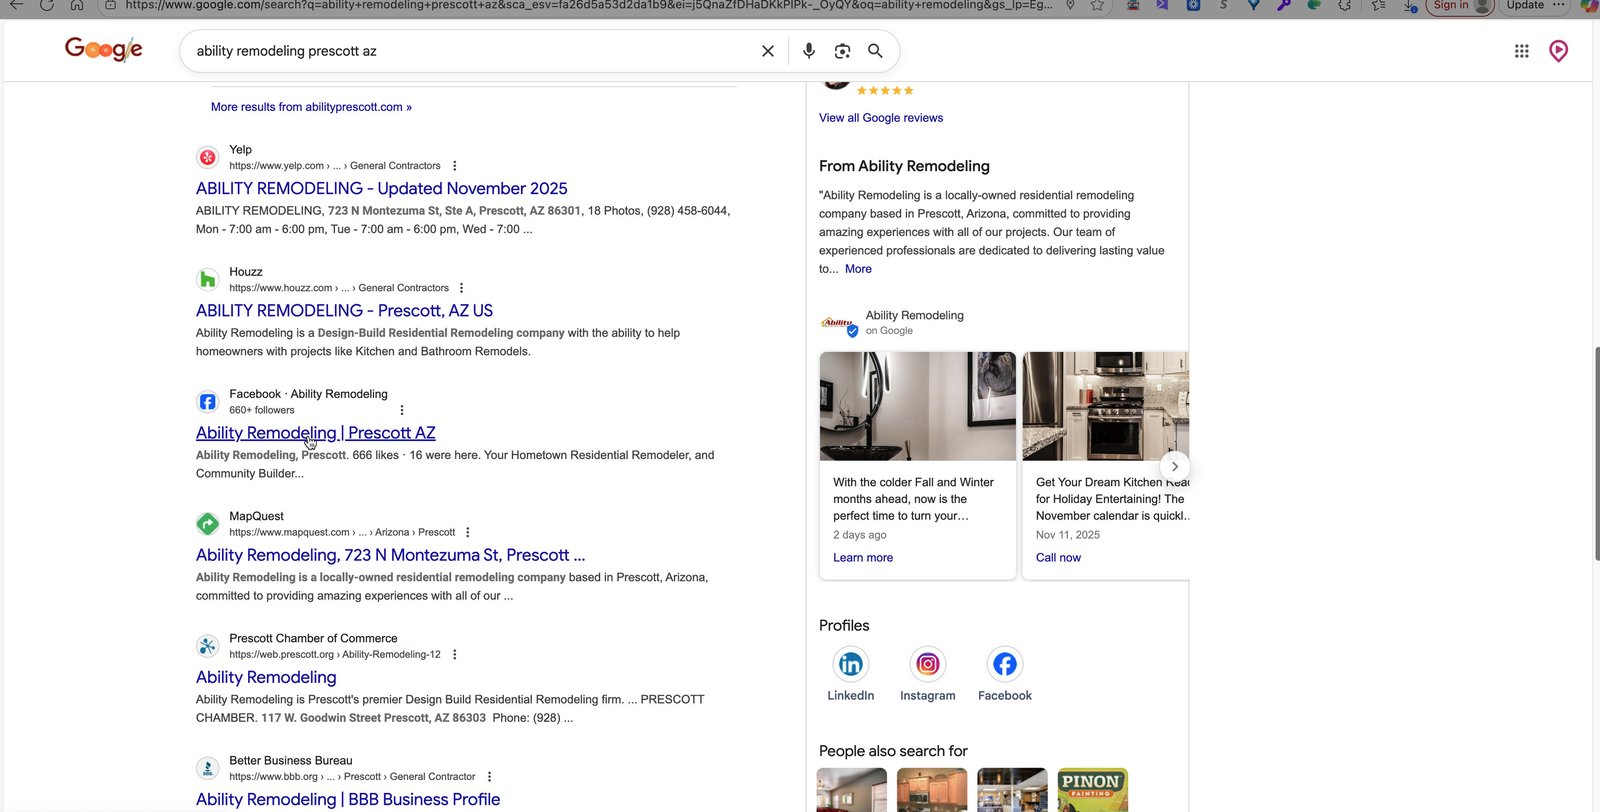This screenshot has height=812, width=1600.
Task: Open the LinkedIn profile icon
Action: point(851,664)
